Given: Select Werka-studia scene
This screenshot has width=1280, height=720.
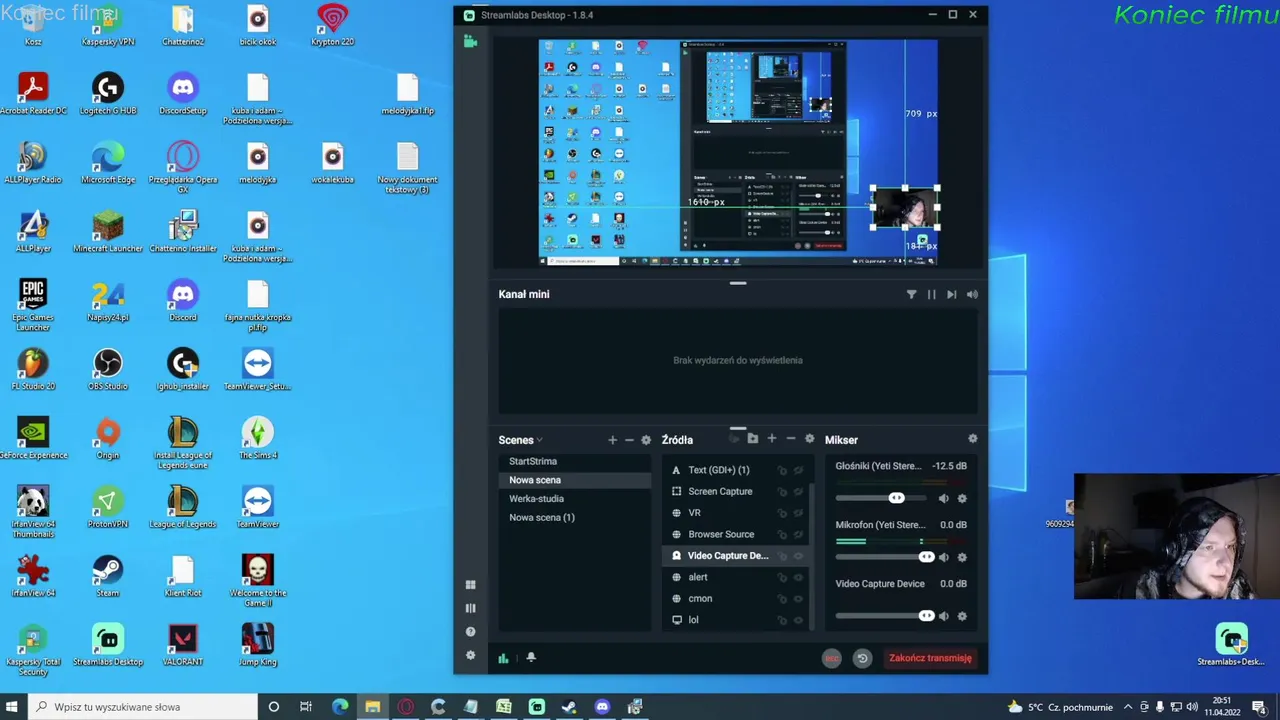Looking at the screenshot, I should point(575,499).
